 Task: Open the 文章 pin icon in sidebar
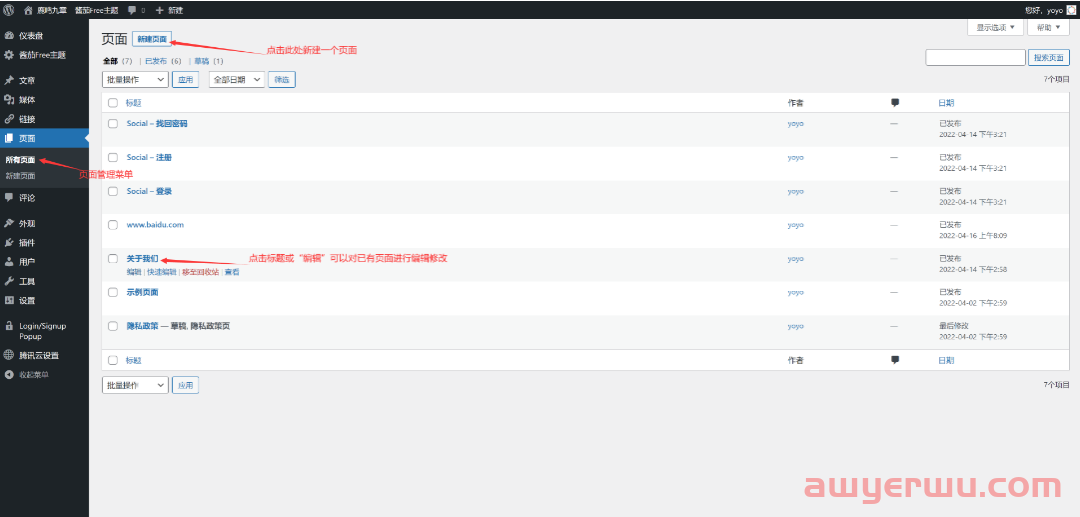(x=9, y=81)
